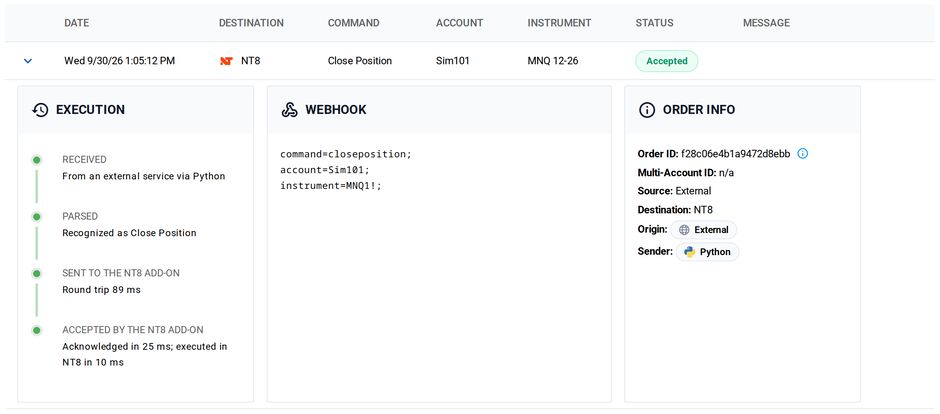Image resolution: width=940 pixels, height=414 pixels.
Task: Select the date Wed 9/30/26 1:05:12 PM
Action: coord(119,61)
